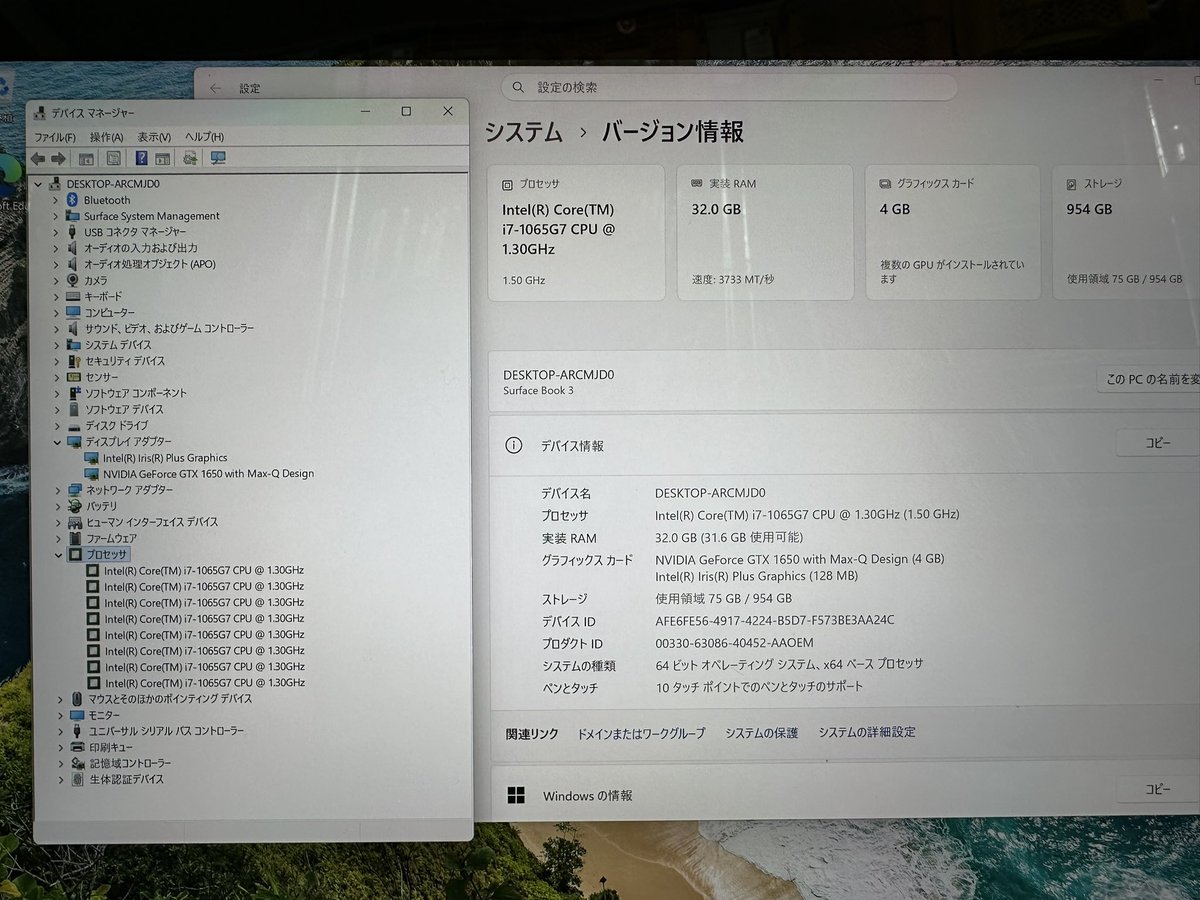Click the search magnifier icon in Settings
The height and width of the screenshot is (900, 1200).
click(518, 87)
